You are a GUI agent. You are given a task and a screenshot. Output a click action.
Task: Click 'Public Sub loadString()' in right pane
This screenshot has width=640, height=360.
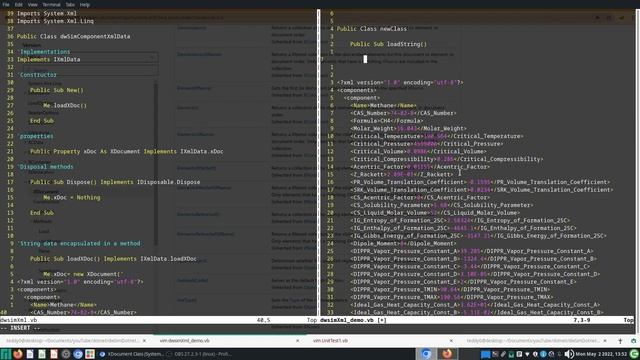(x=388, y=44)
